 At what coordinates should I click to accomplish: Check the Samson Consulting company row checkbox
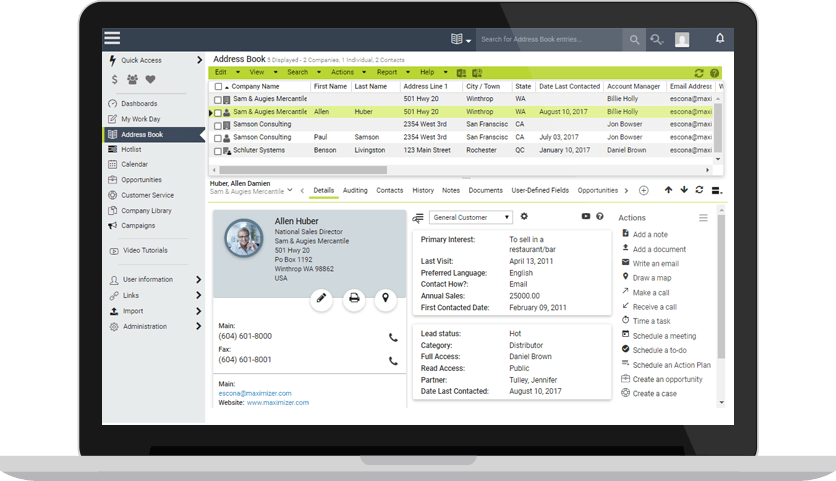[x=218, y=126]
